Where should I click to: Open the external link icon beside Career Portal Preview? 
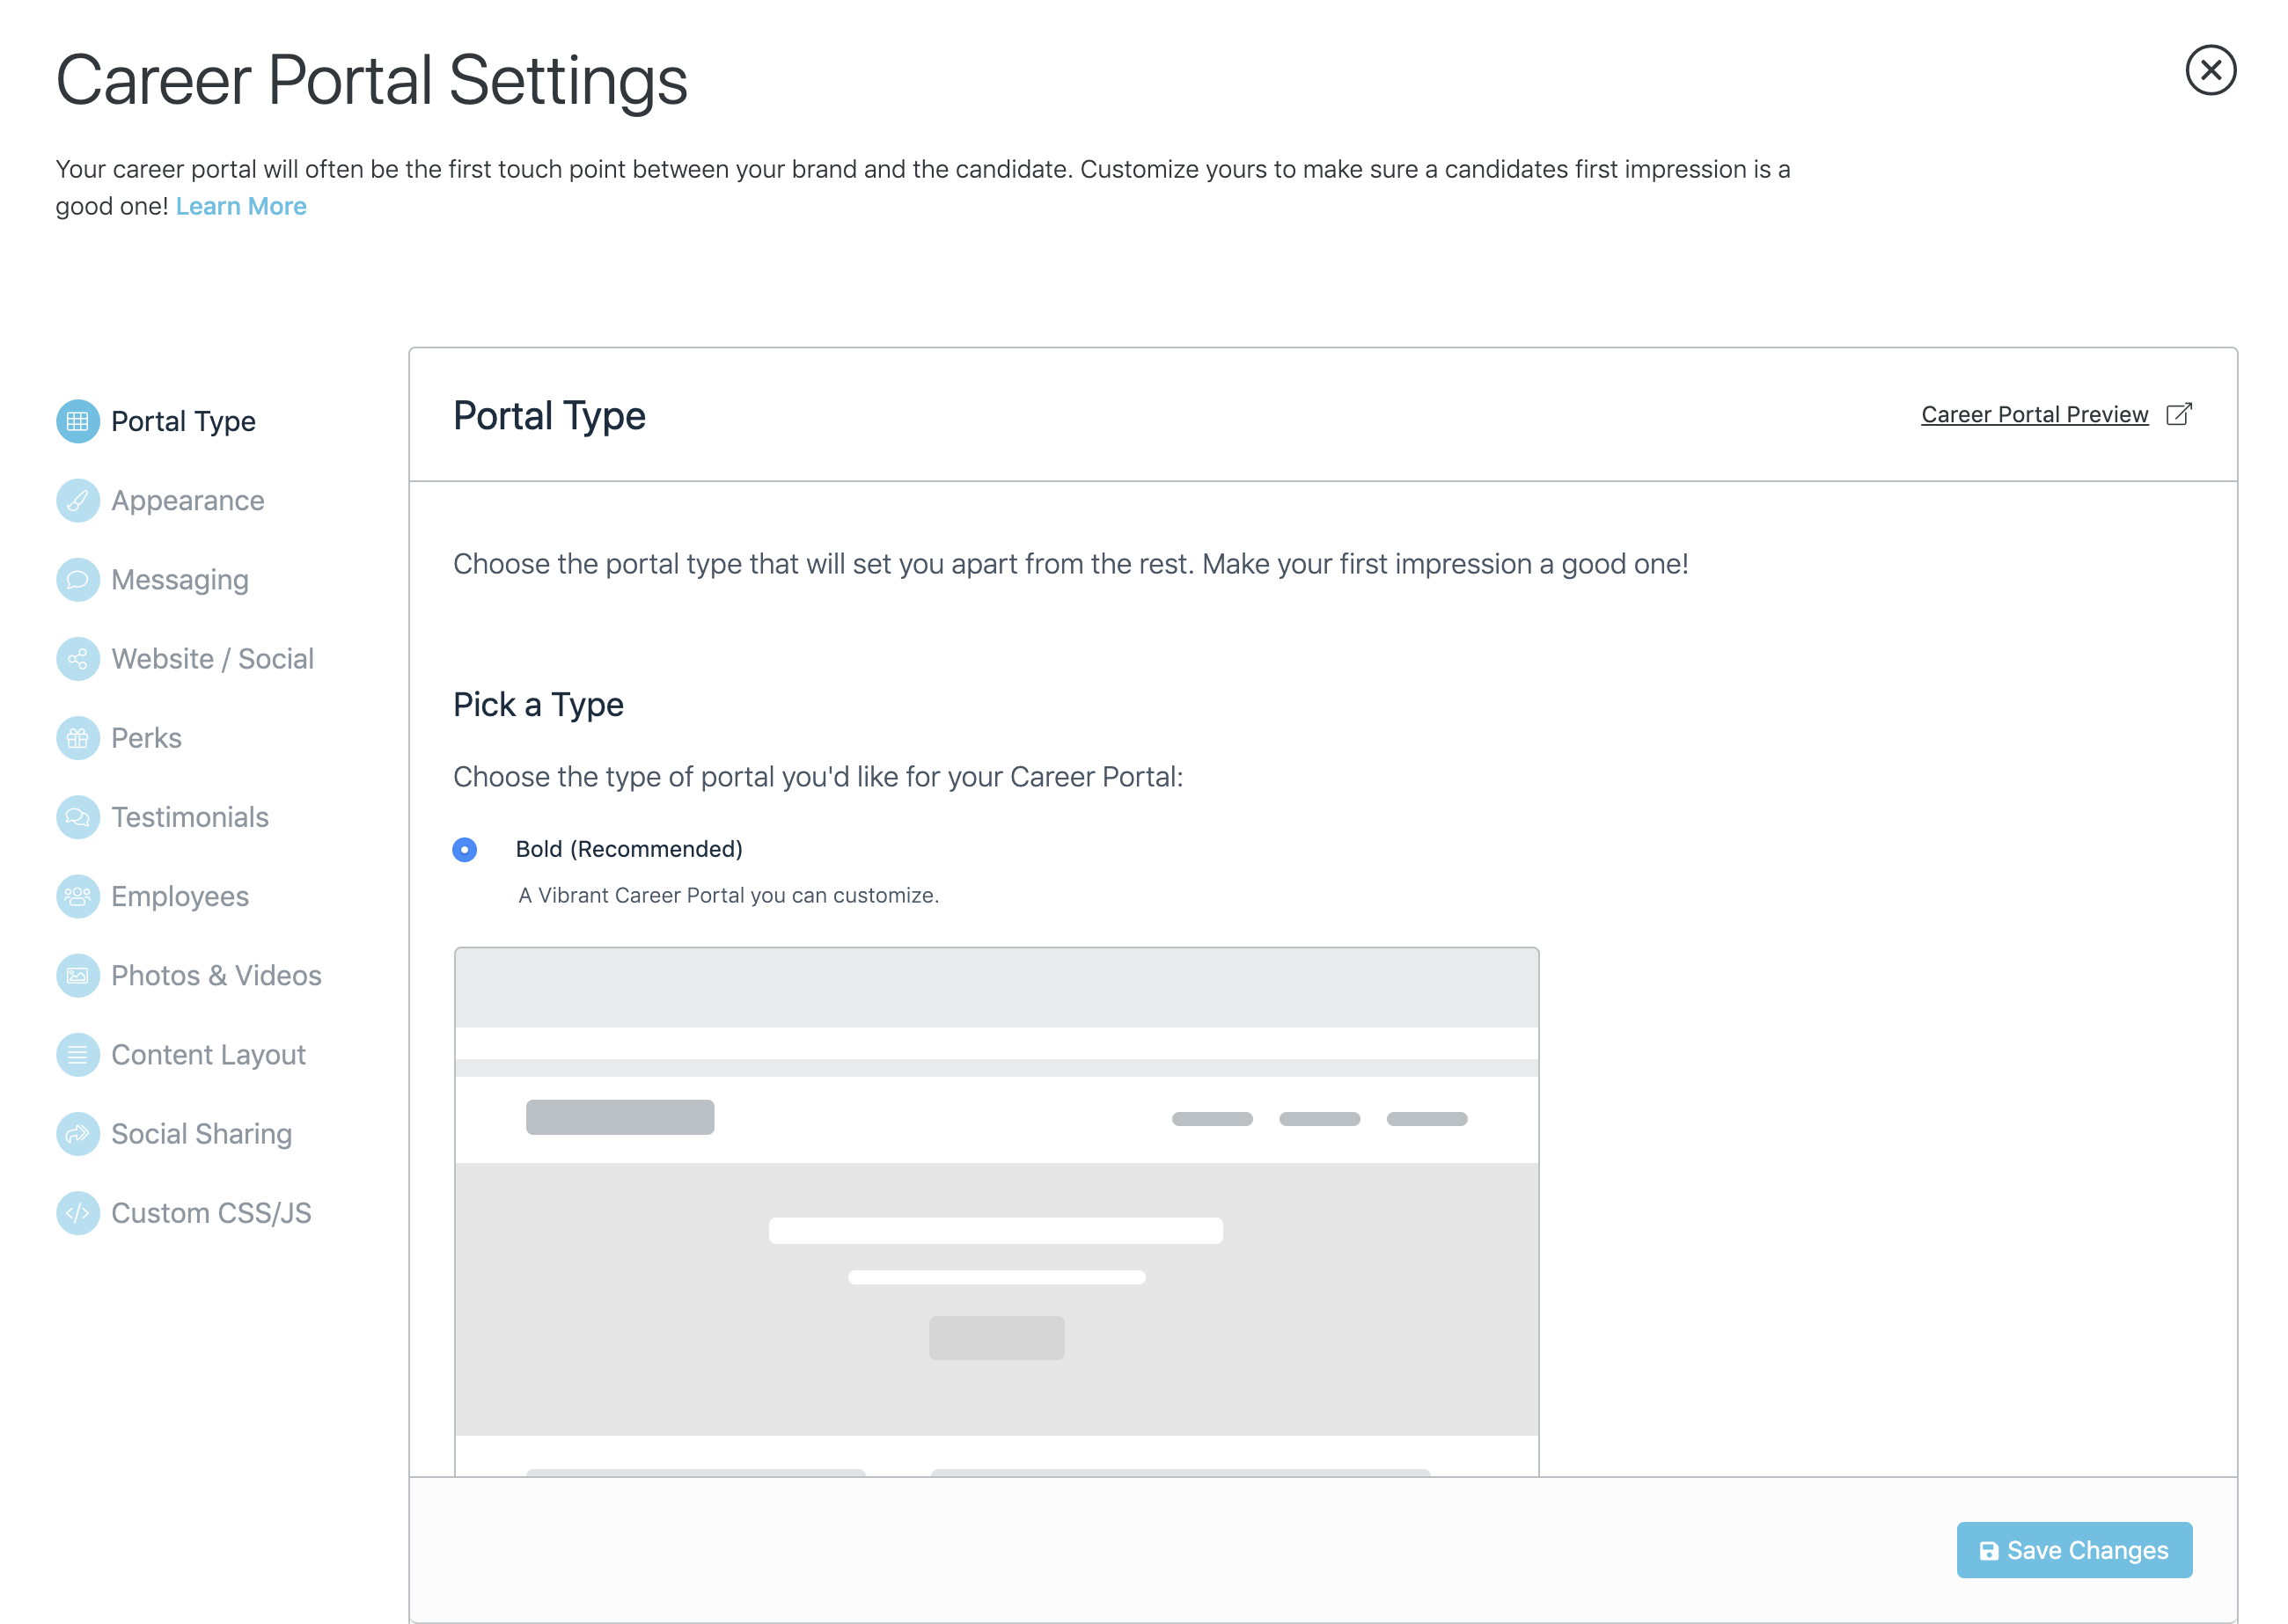coord(2178,414)
